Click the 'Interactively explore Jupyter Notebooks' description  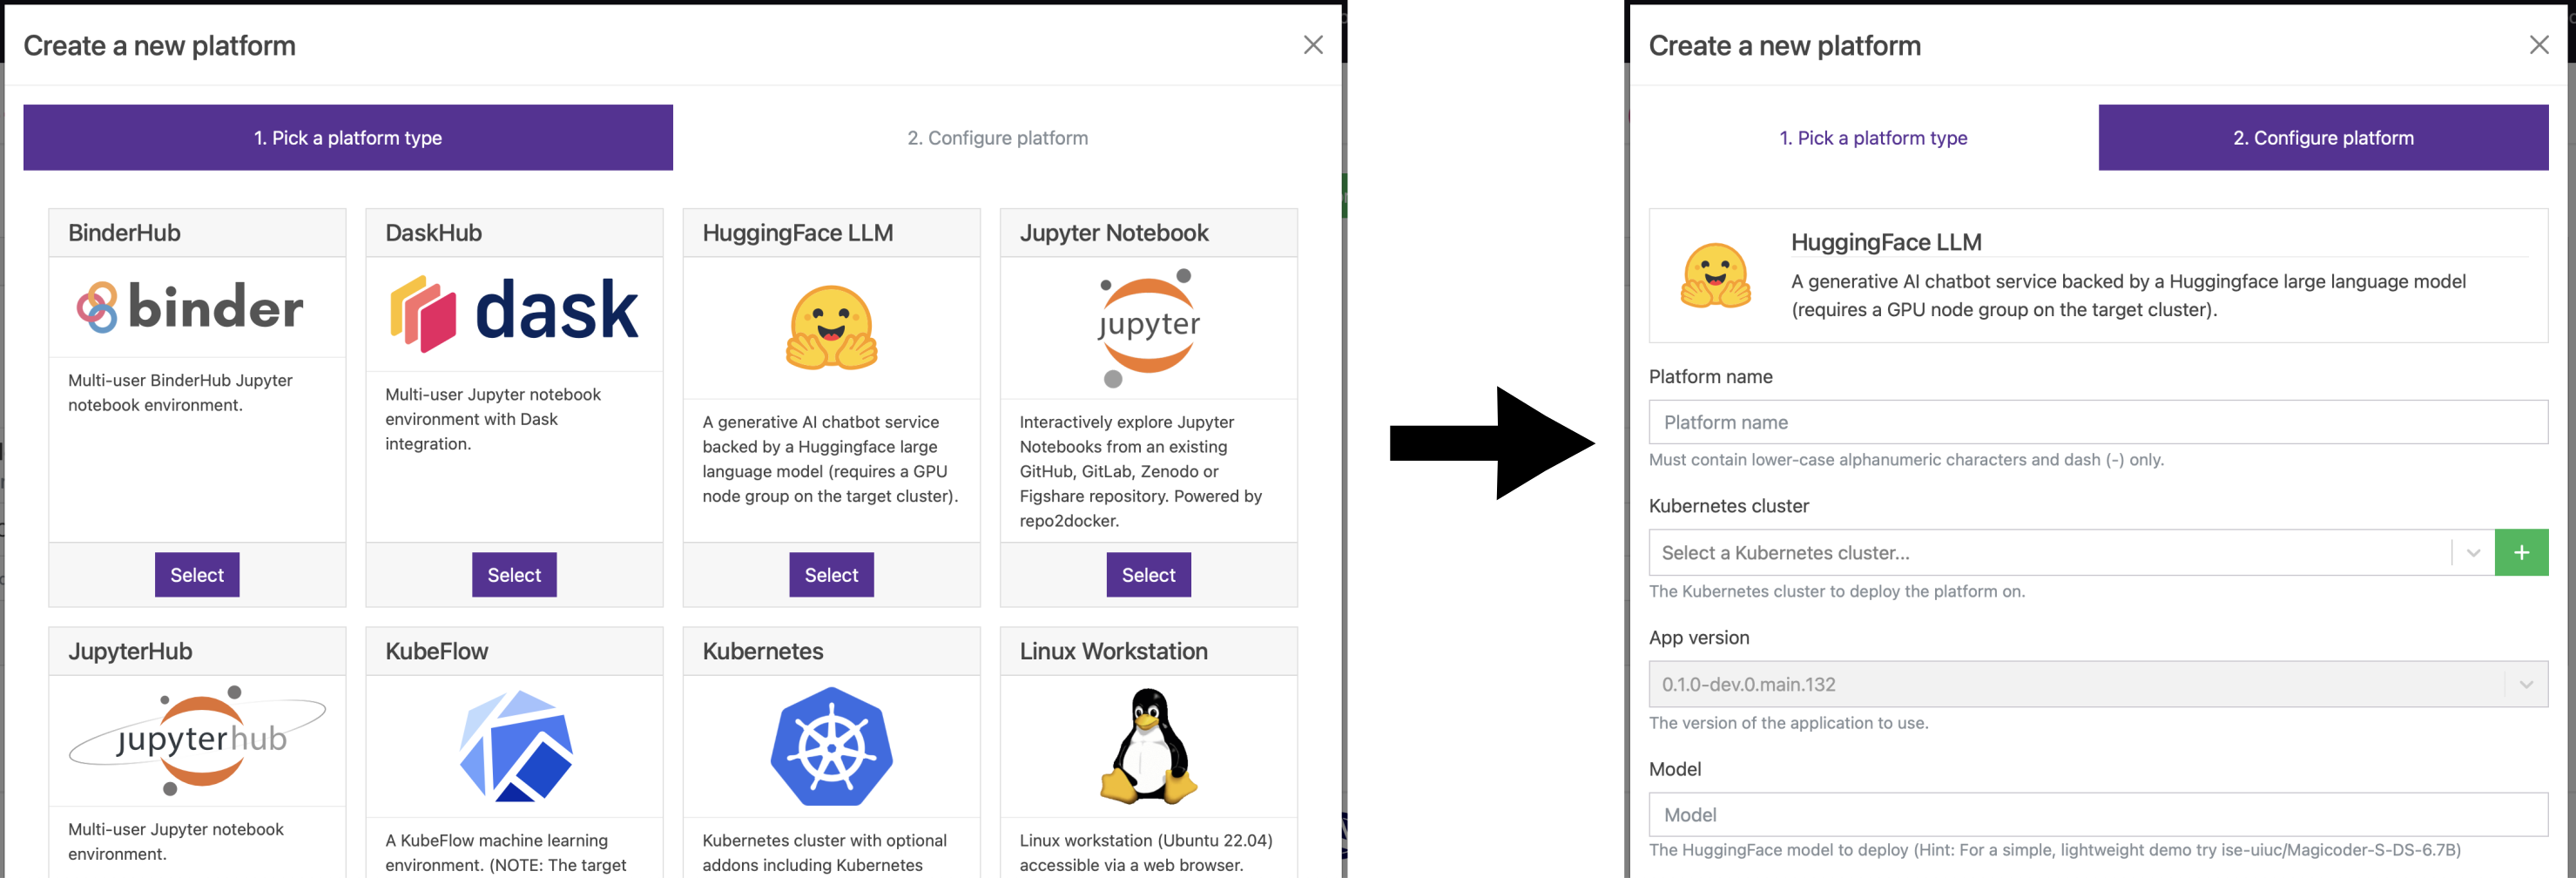pyautogui.click(x=1140, y=471)
